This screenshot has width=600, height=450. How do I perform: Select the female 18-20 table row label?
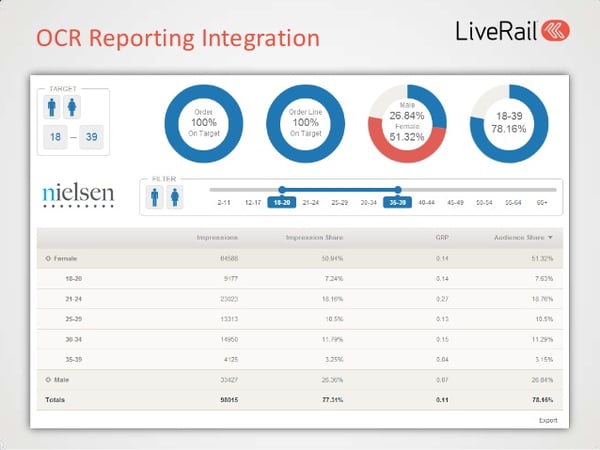(73, 279)
